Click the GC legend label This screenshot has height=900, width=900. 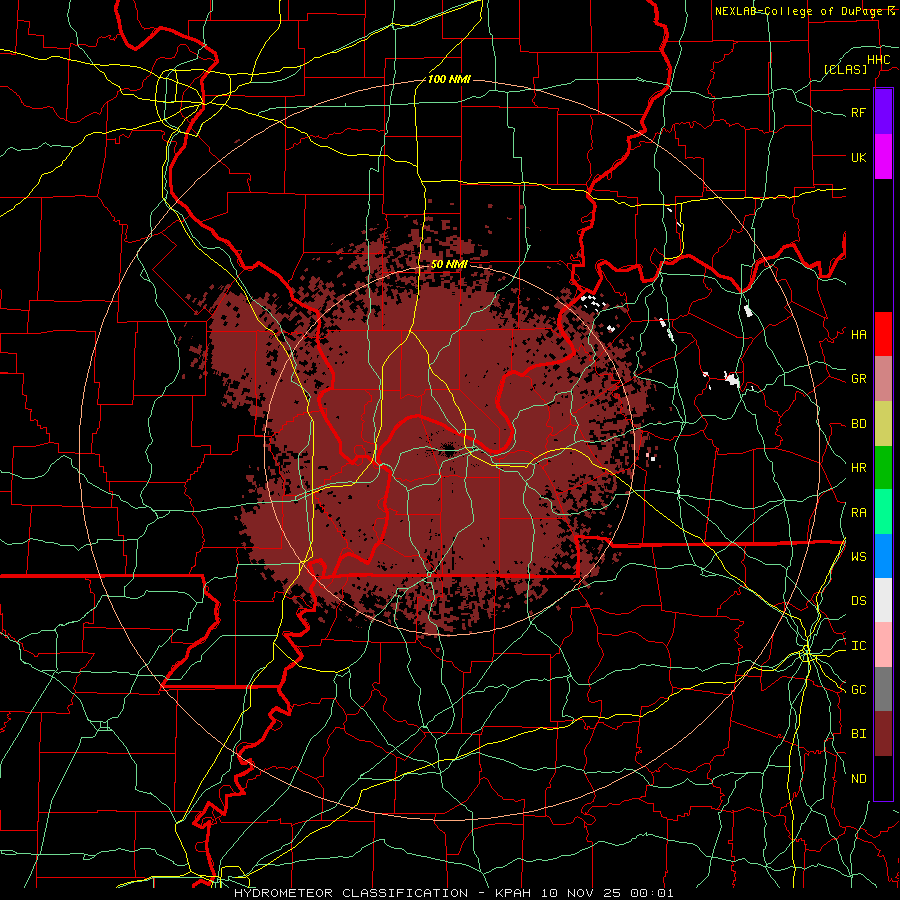click(859, 689)
